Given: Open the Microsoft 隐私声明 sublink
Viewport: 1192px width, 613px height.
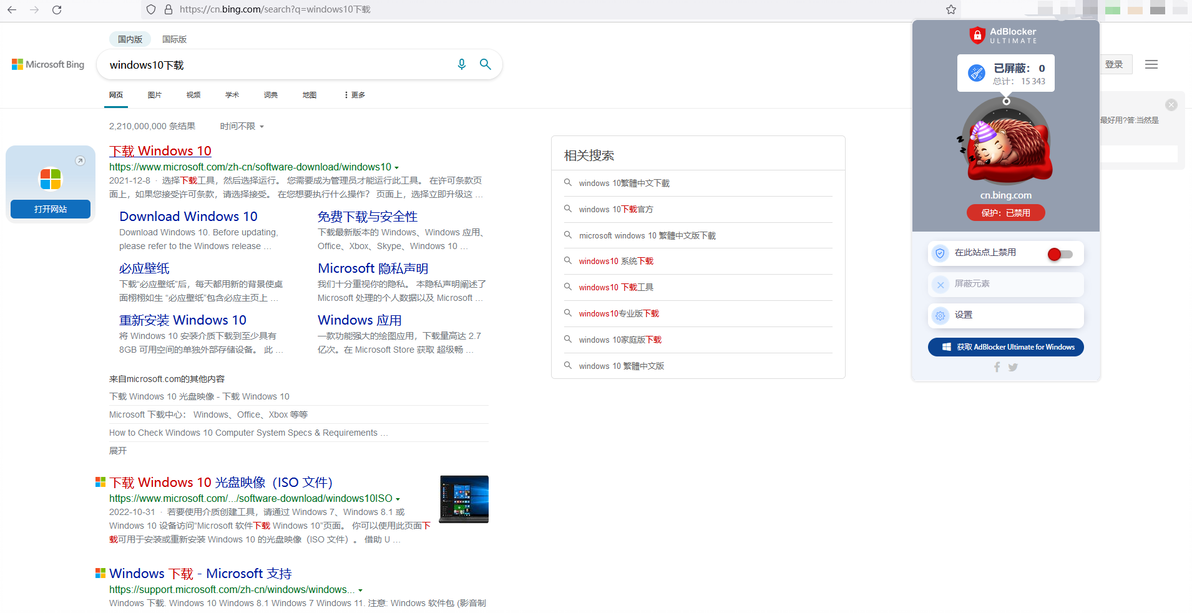Looking at the screenshot, I should (x=373, y=268).
